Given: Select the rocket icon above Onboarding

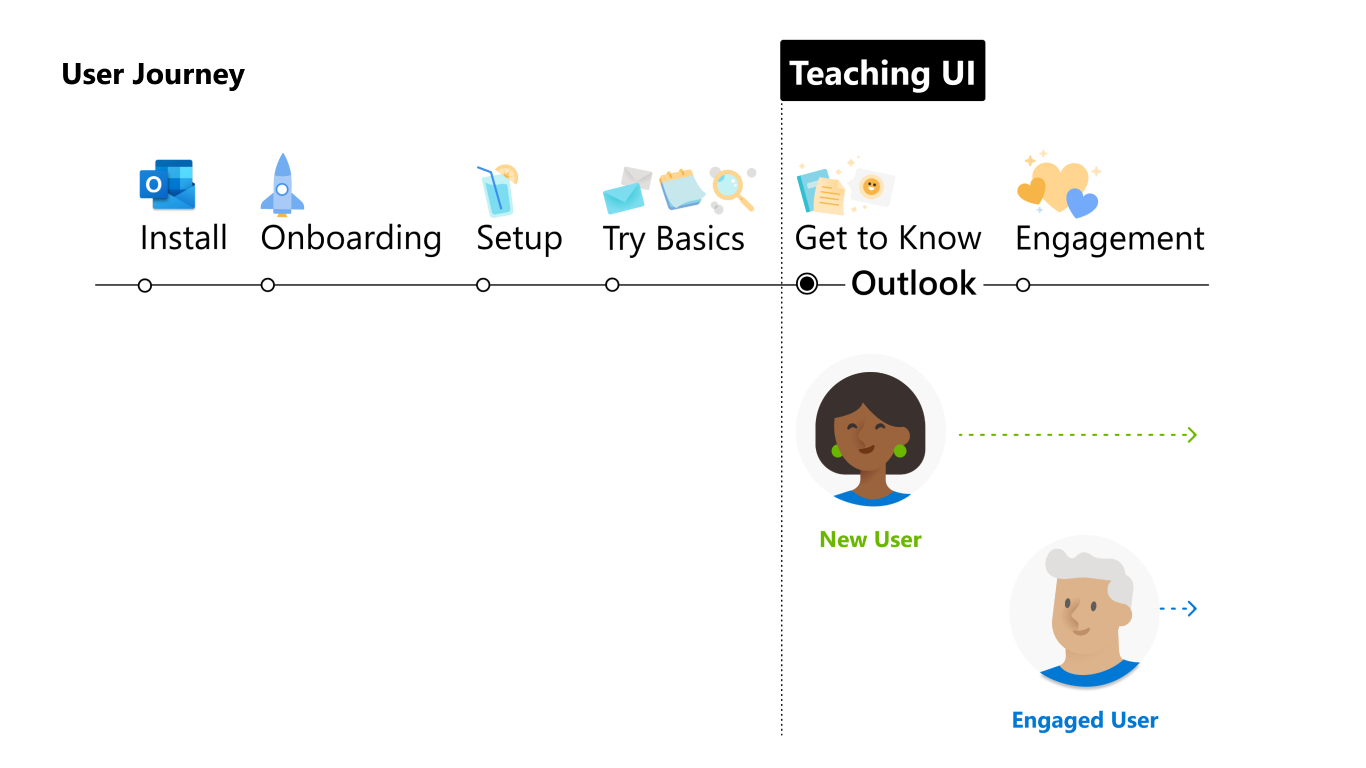Looking at the screenshot, I should click(x=282, y=185).
